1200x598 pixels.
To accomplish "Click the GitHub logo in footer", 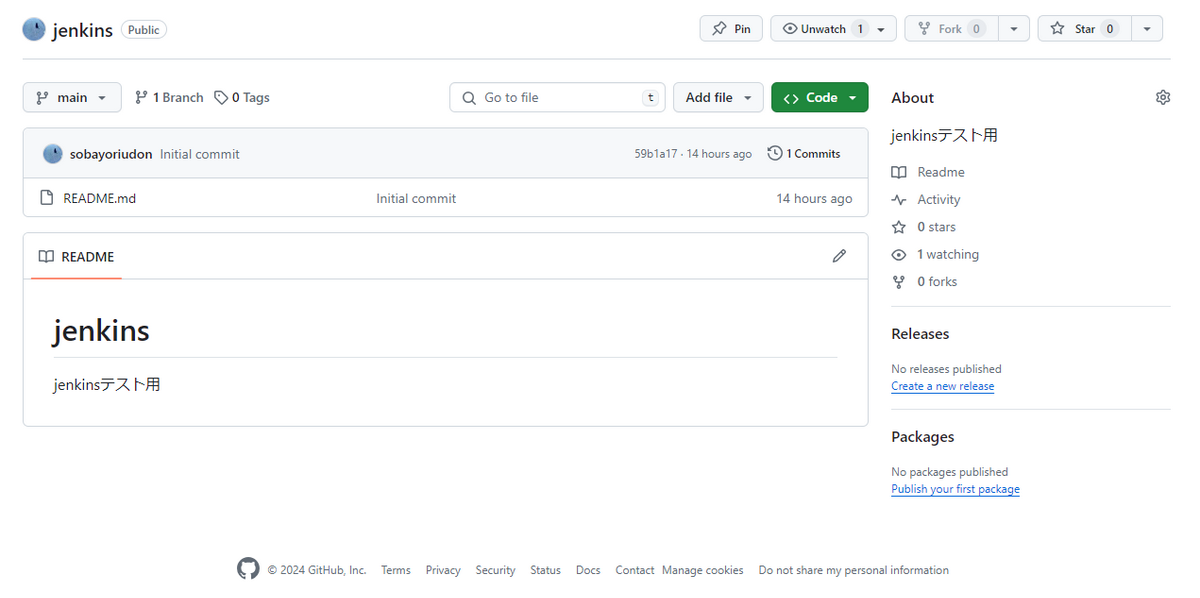I will pos(248,569).
